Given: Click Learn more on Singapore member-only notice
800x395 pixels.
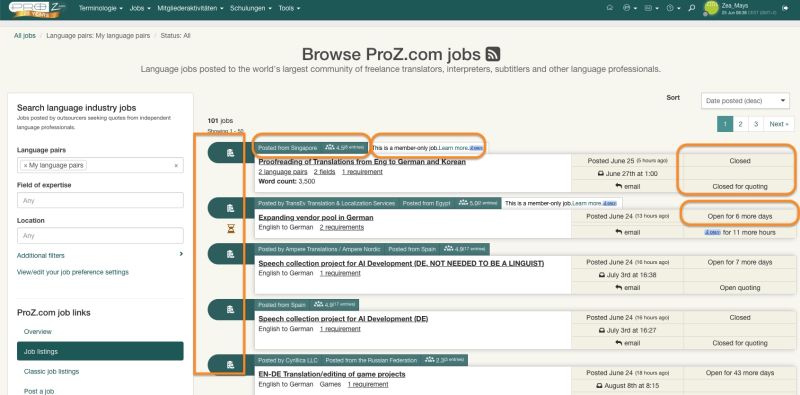Looking at the screenshot, I should click(x=454, y=148).
